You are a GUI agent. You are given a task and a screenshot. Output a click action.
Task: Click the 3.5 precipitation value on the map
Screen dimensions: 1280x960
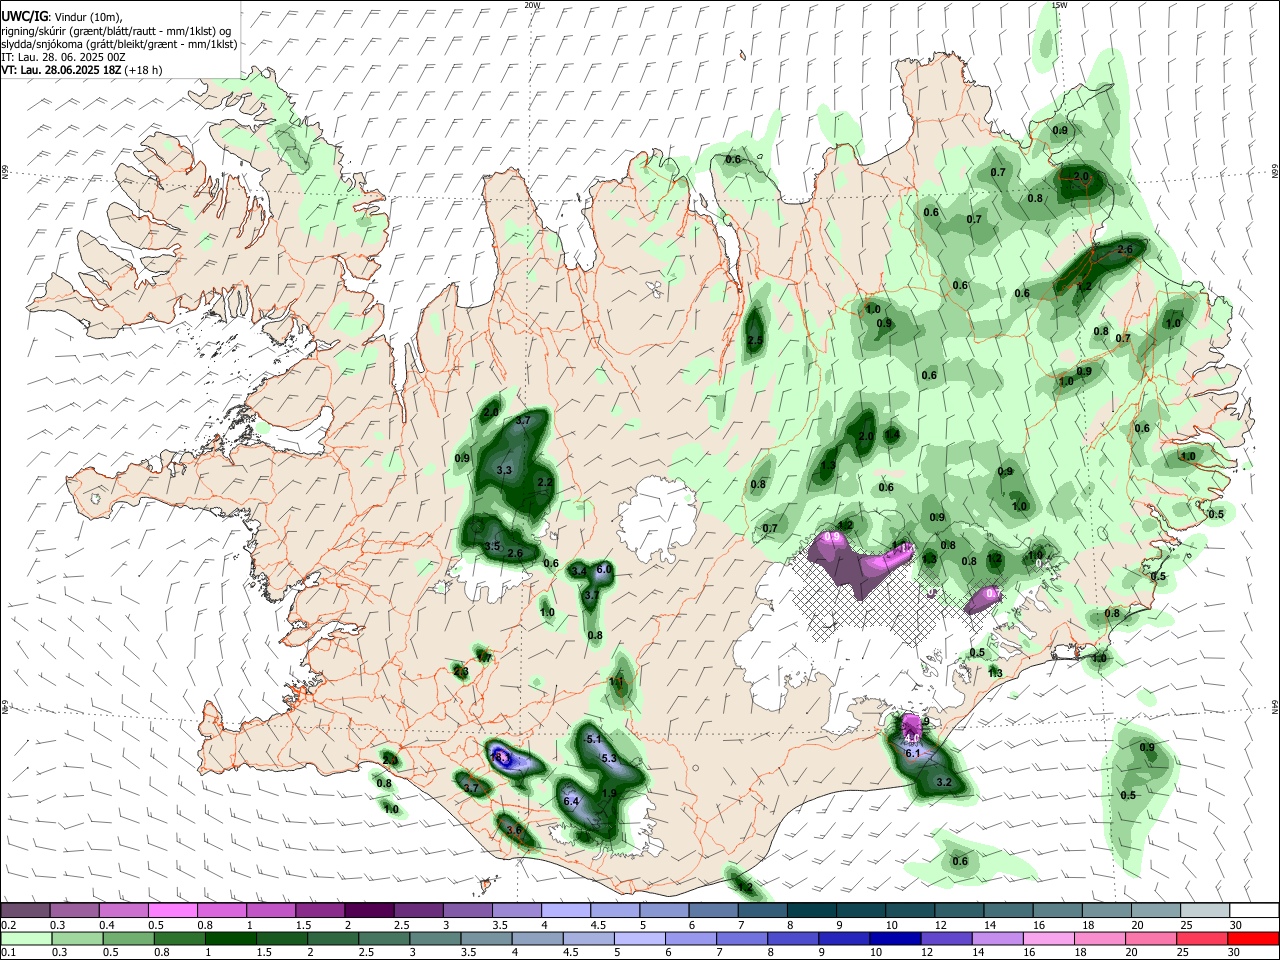point(492,546)
